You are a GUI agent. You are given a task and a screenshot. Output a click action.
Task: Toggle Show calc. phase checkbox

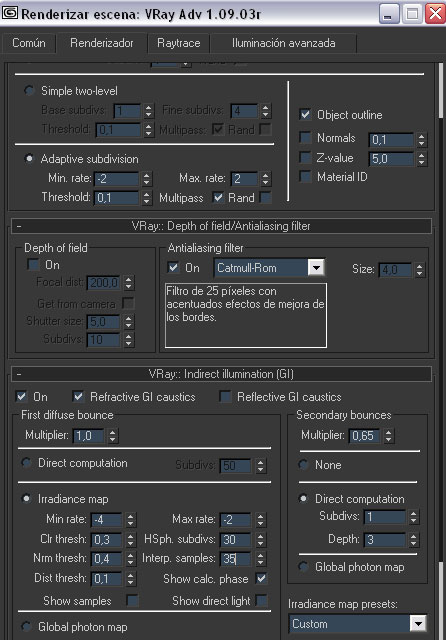[261, 578]
